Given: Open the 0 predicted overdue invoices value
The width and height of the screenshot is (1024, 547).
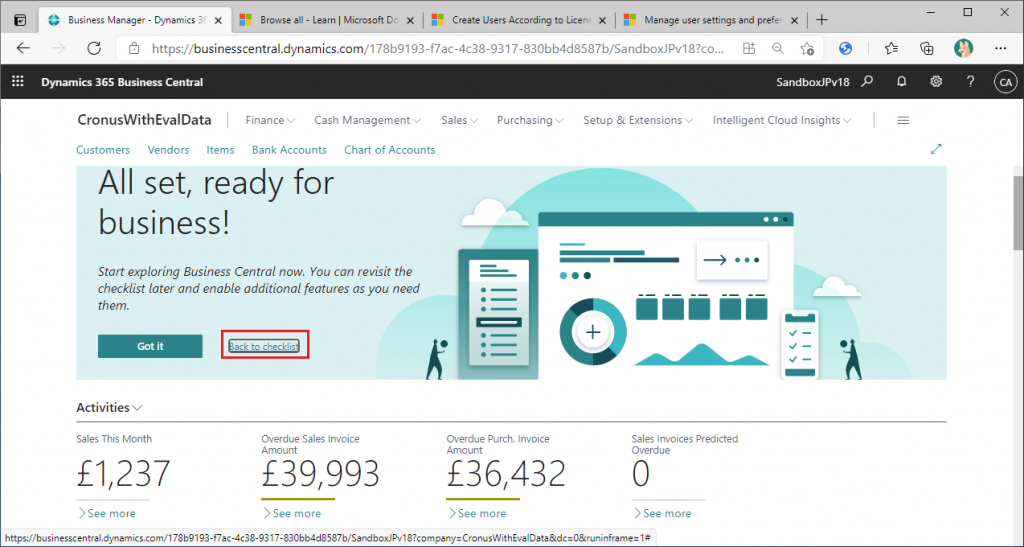Looking at the screenshot, I should (641, 474).
